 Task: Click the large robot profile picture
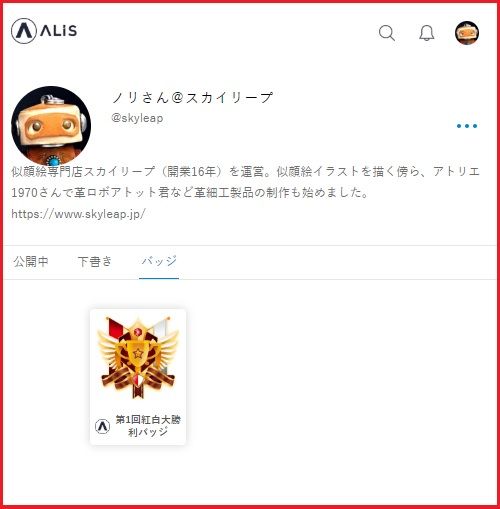(51, 126)
